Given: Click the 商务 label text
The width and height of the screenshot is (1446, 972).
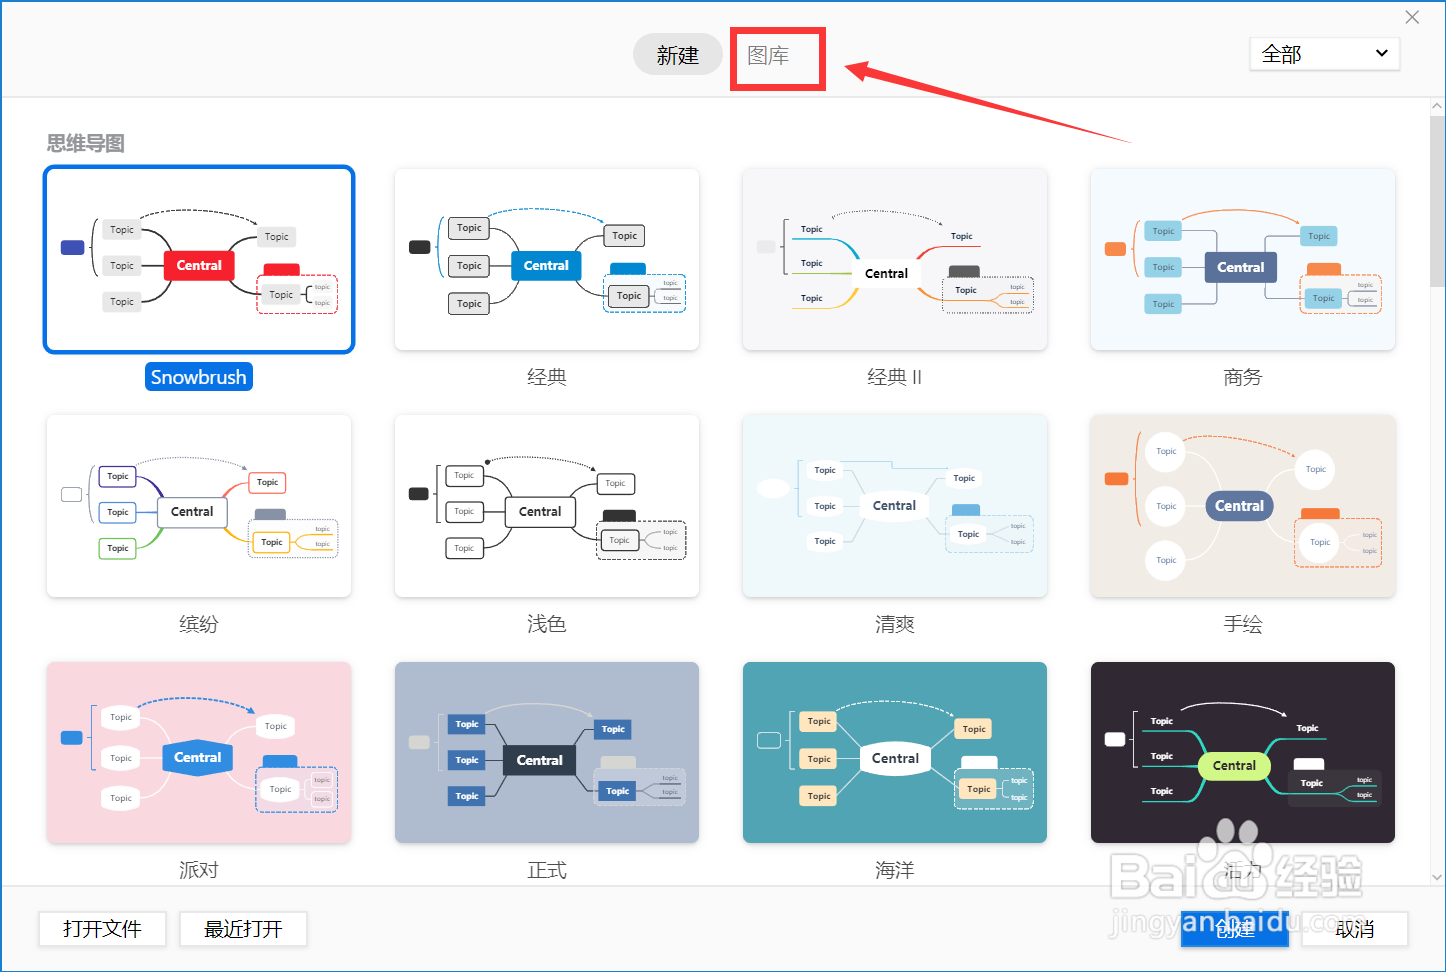Looking at the screenshot, I should (1243, 377).
